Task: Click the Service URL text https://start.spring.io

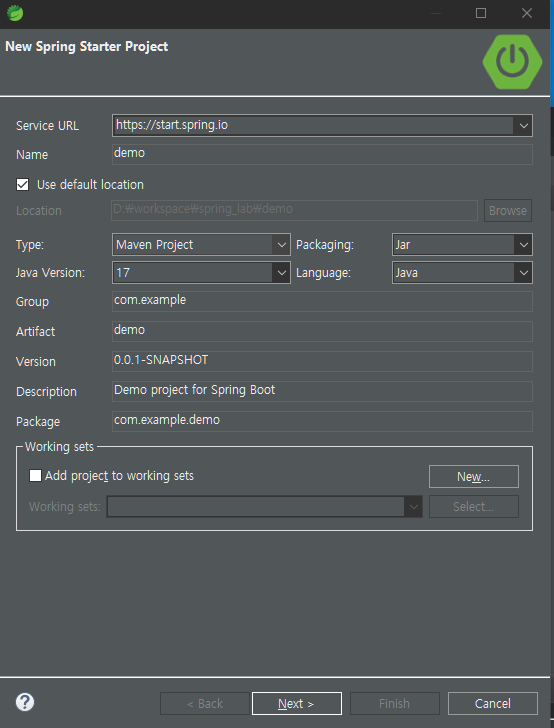Action: click(x=172, y=125)
